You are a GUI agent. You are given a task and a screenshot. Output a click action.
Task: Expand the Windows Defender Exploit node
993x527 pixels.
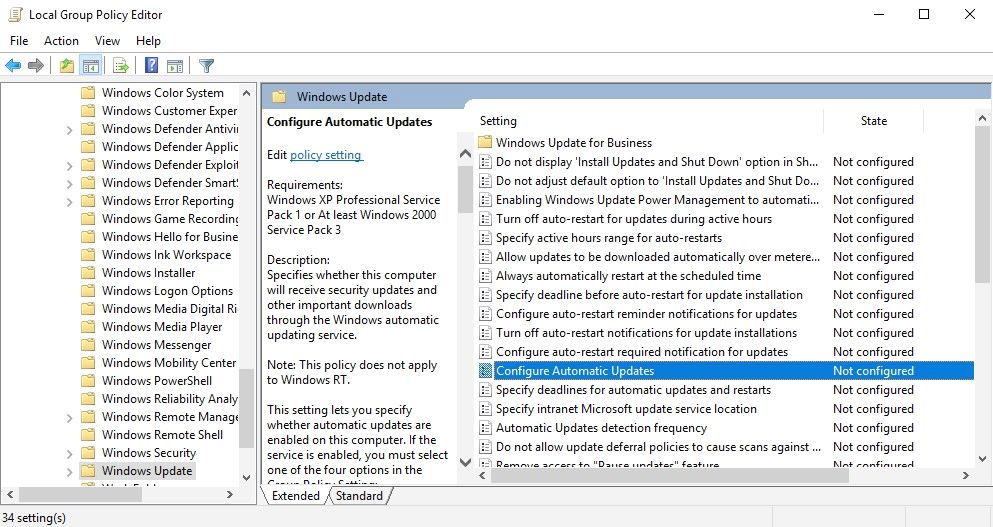(69, 166)
